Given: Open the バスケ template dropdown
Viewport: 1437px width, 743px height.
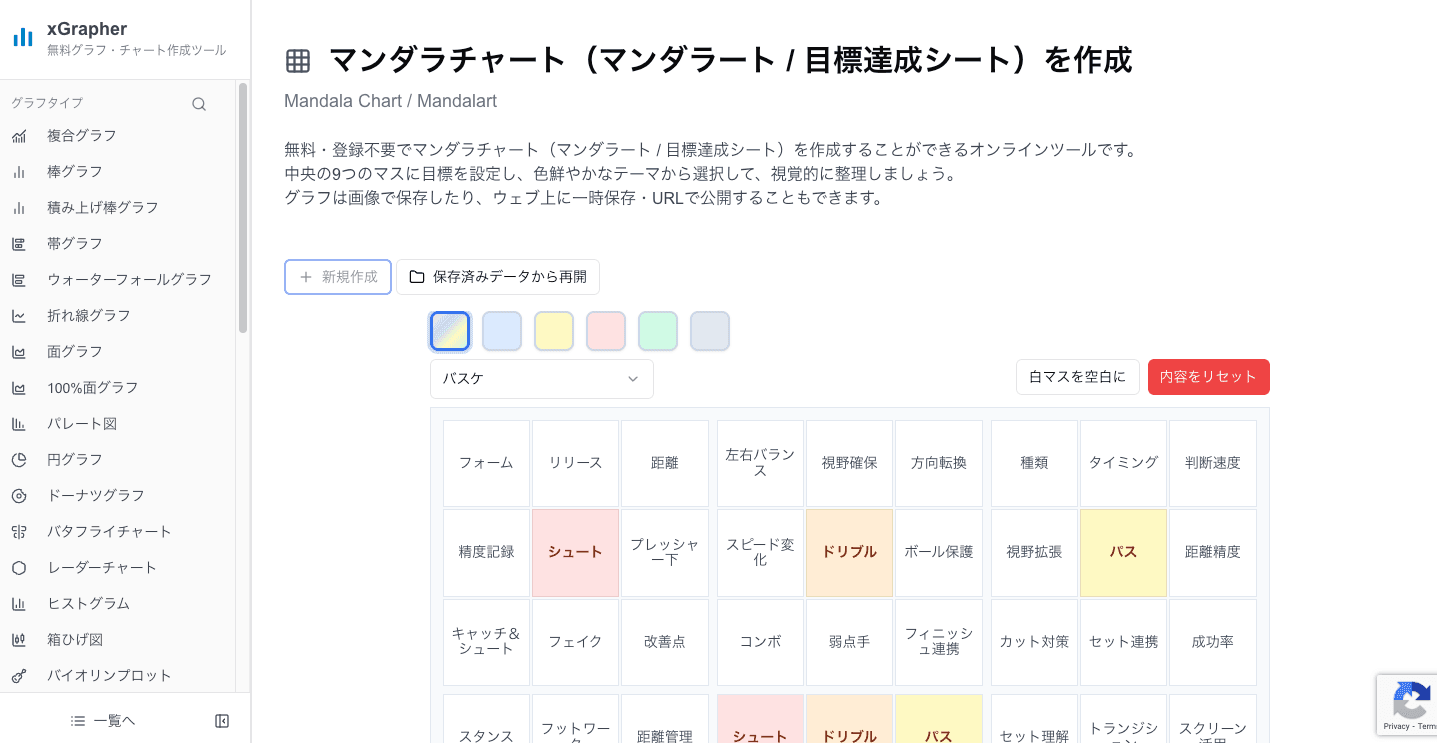Looking at the screenshot, I should click(x=541, y=378).
